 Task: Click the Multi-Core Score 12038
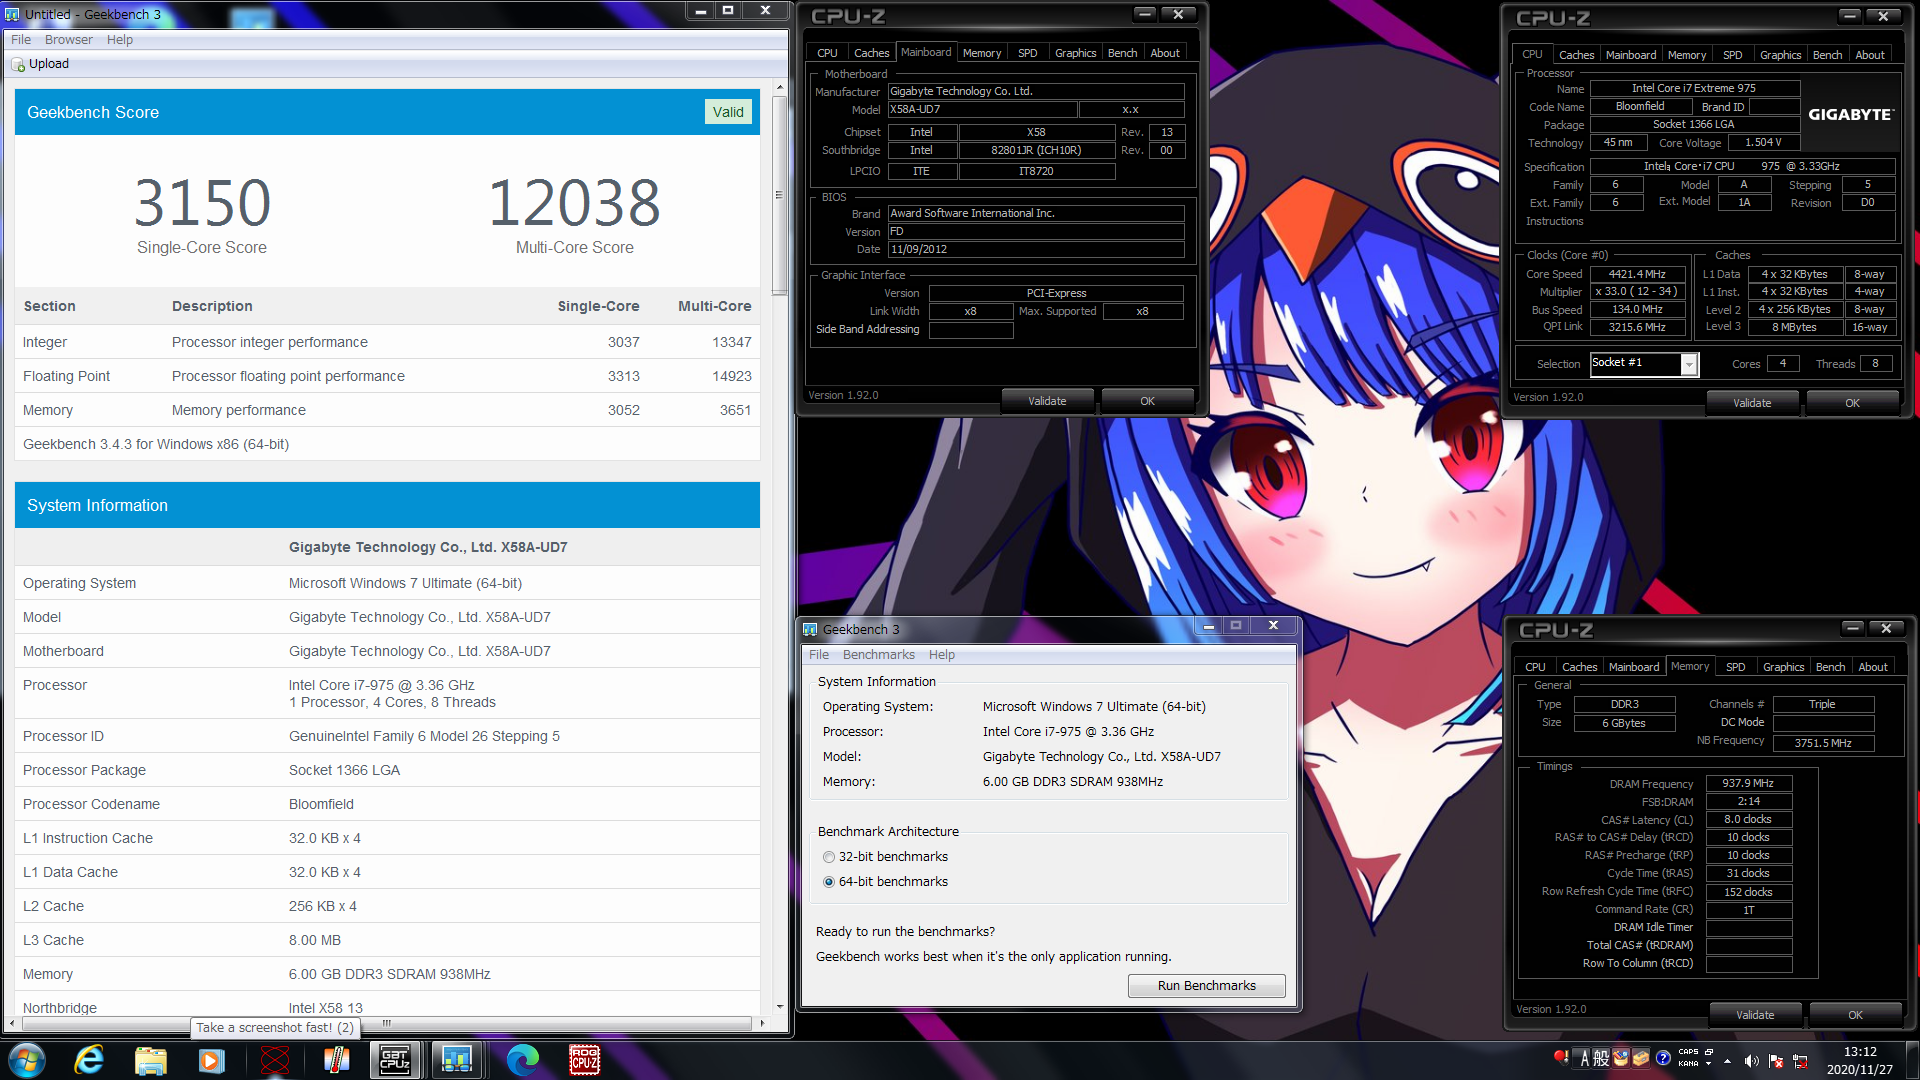click(574, 203)
